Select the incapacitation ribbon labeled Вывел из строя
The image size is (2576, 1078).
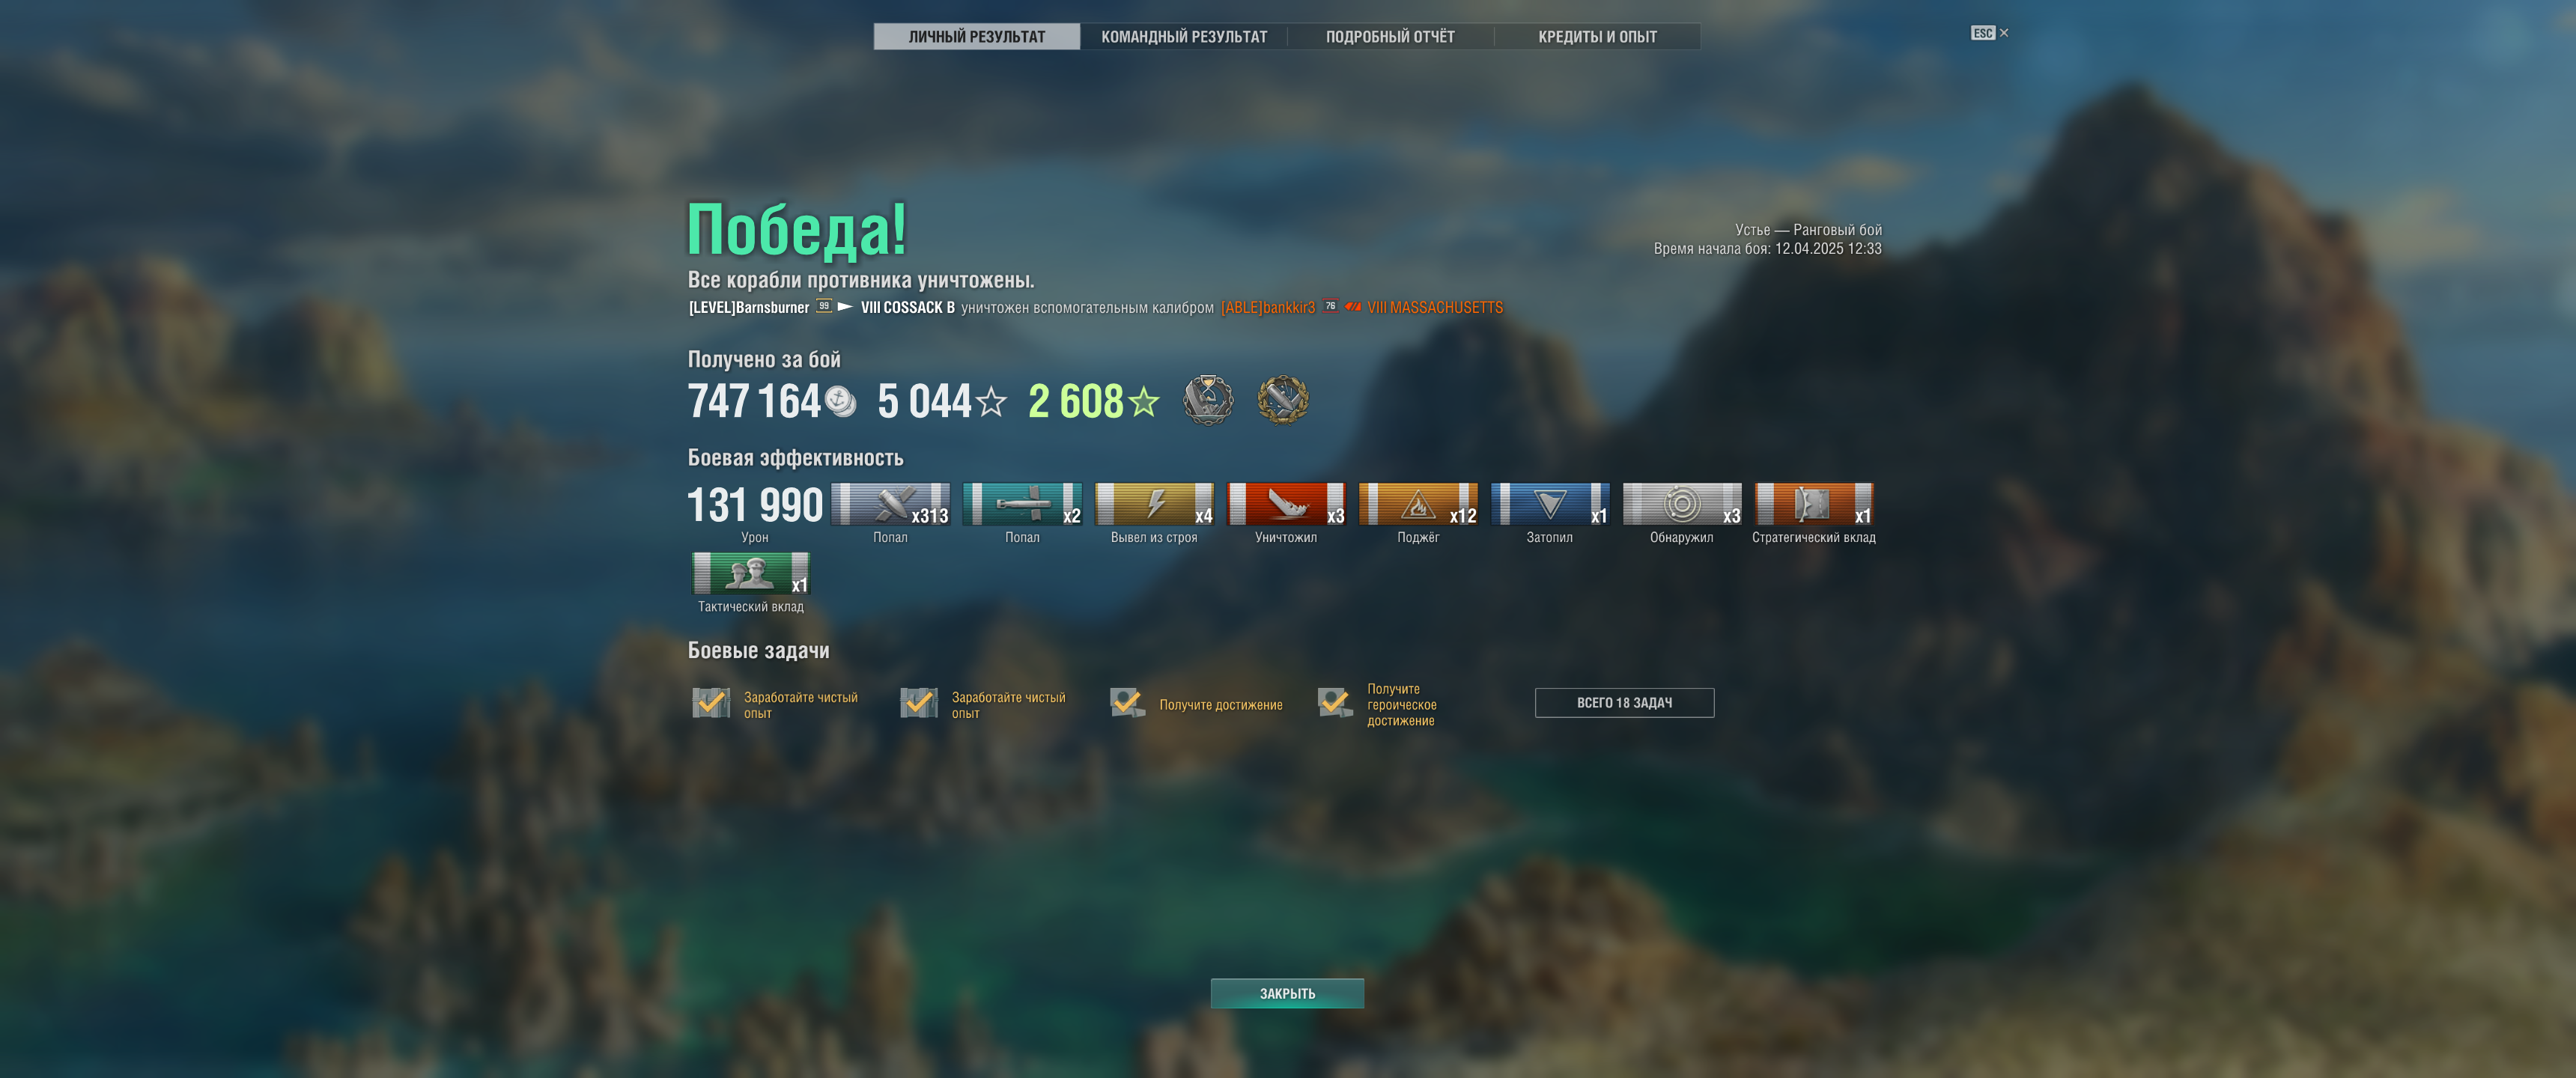coord(1154,504)
